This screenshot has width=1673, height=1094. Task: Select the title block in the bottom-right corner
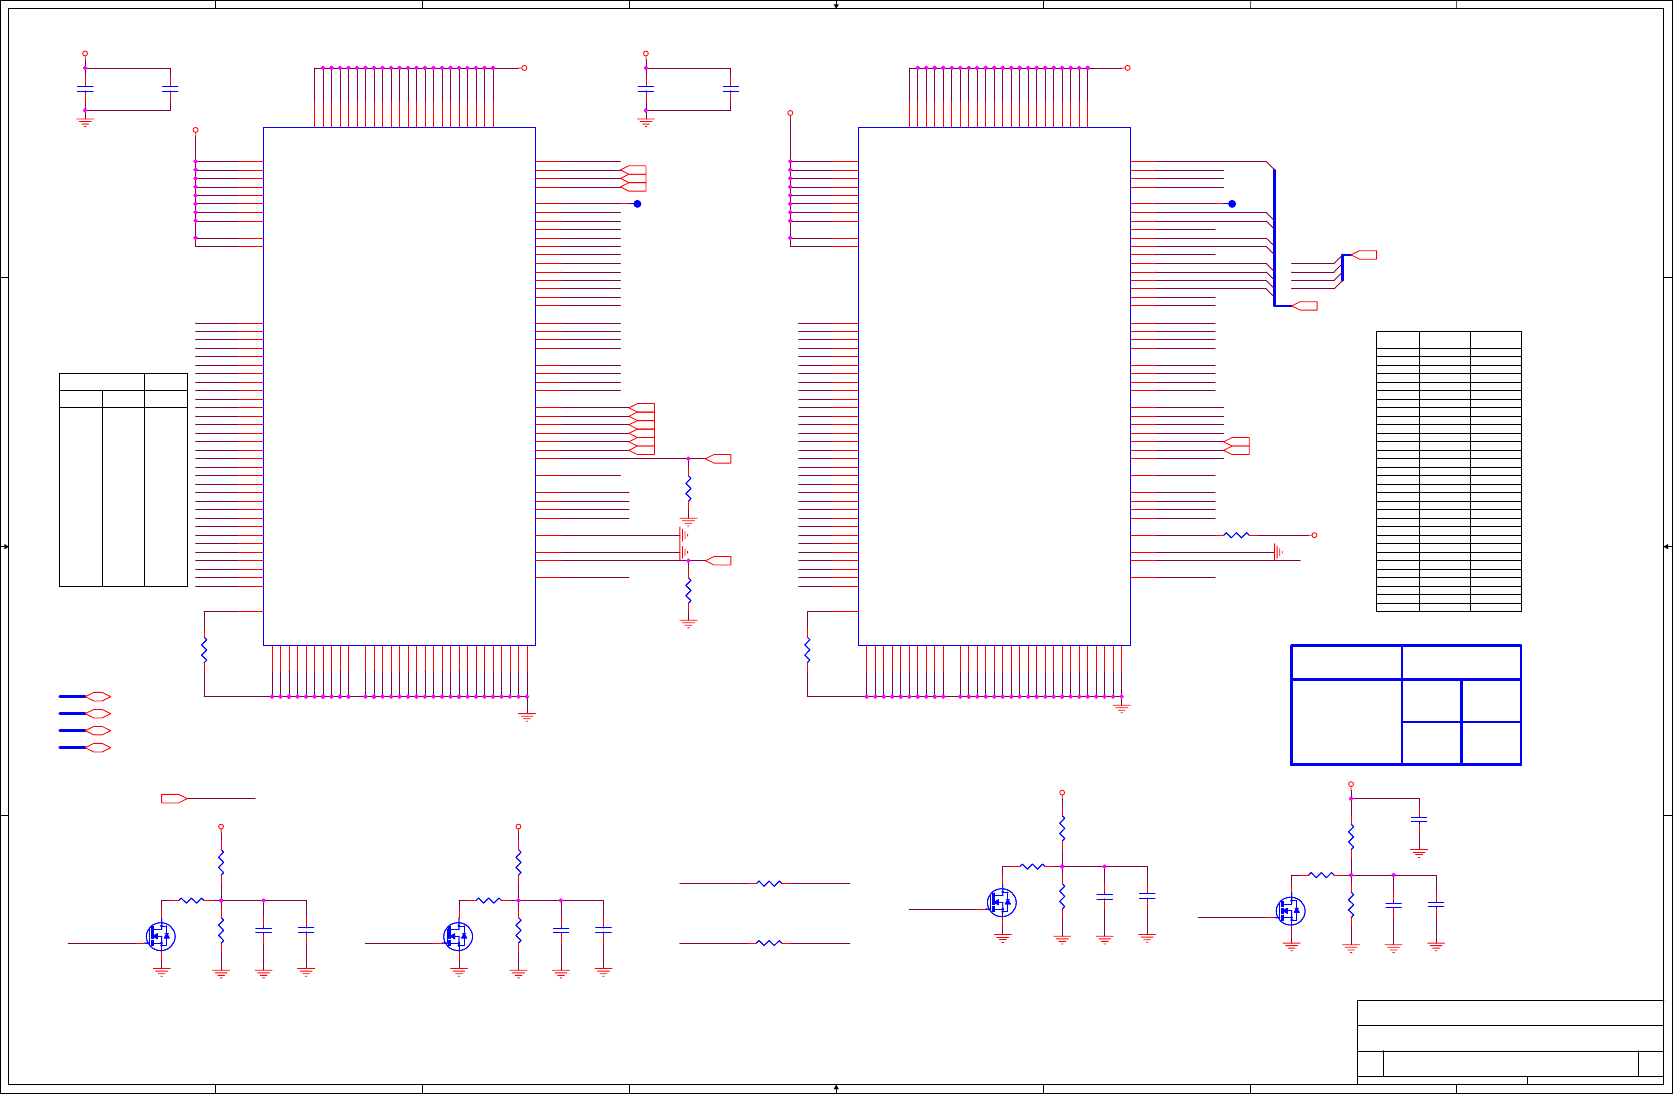point(1510,1042)
